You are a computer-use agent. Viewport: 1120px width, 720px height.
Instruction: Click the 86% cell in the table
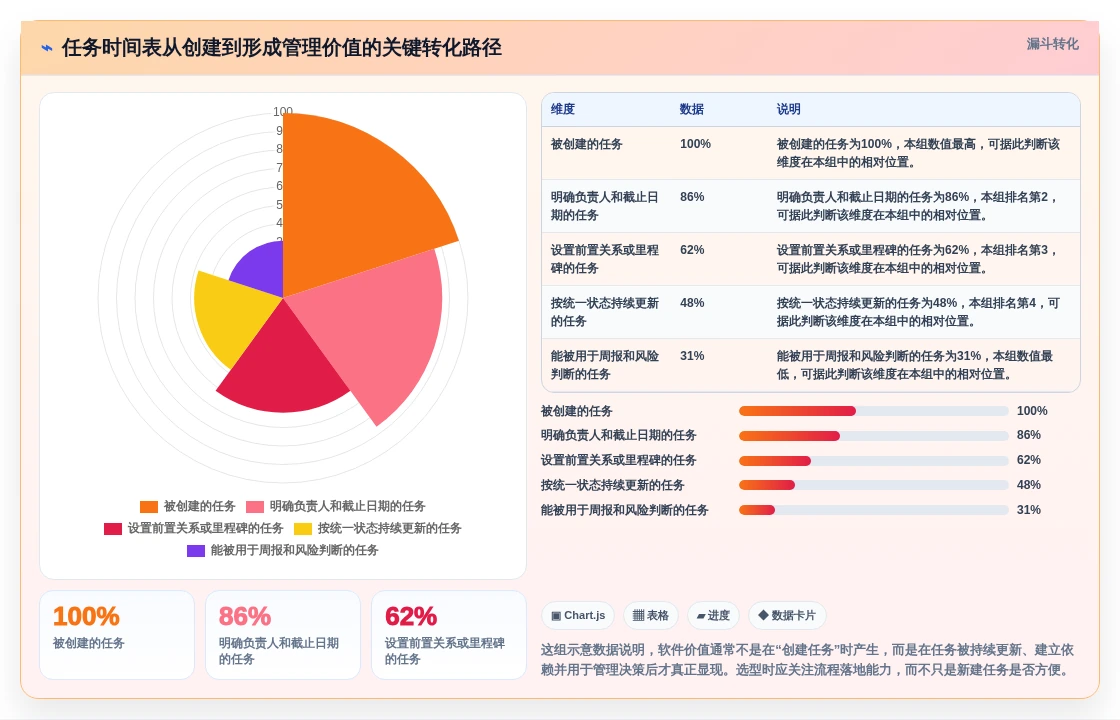tap(691, 197)
